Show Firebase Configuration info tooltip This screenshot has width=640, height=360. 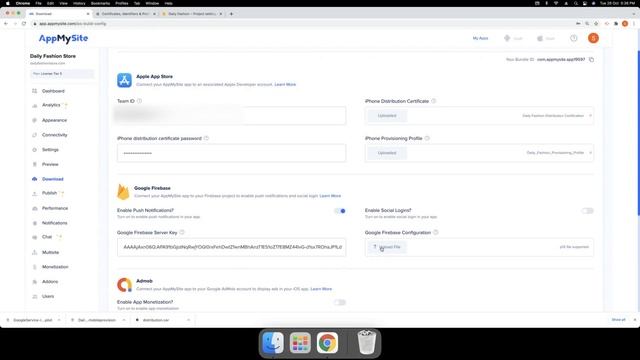click(436, 233)
